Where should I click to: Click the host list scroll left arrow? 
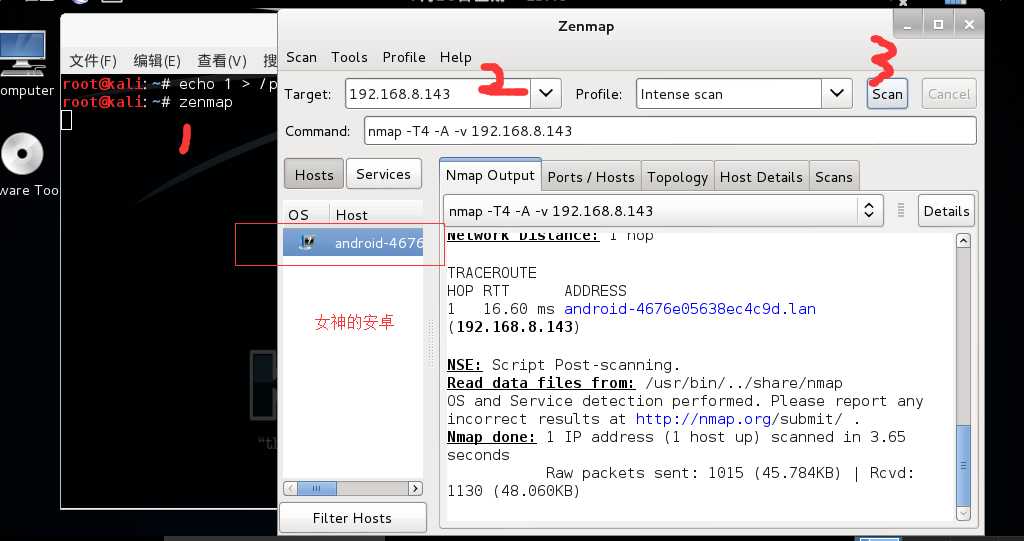tap(290, 488)
